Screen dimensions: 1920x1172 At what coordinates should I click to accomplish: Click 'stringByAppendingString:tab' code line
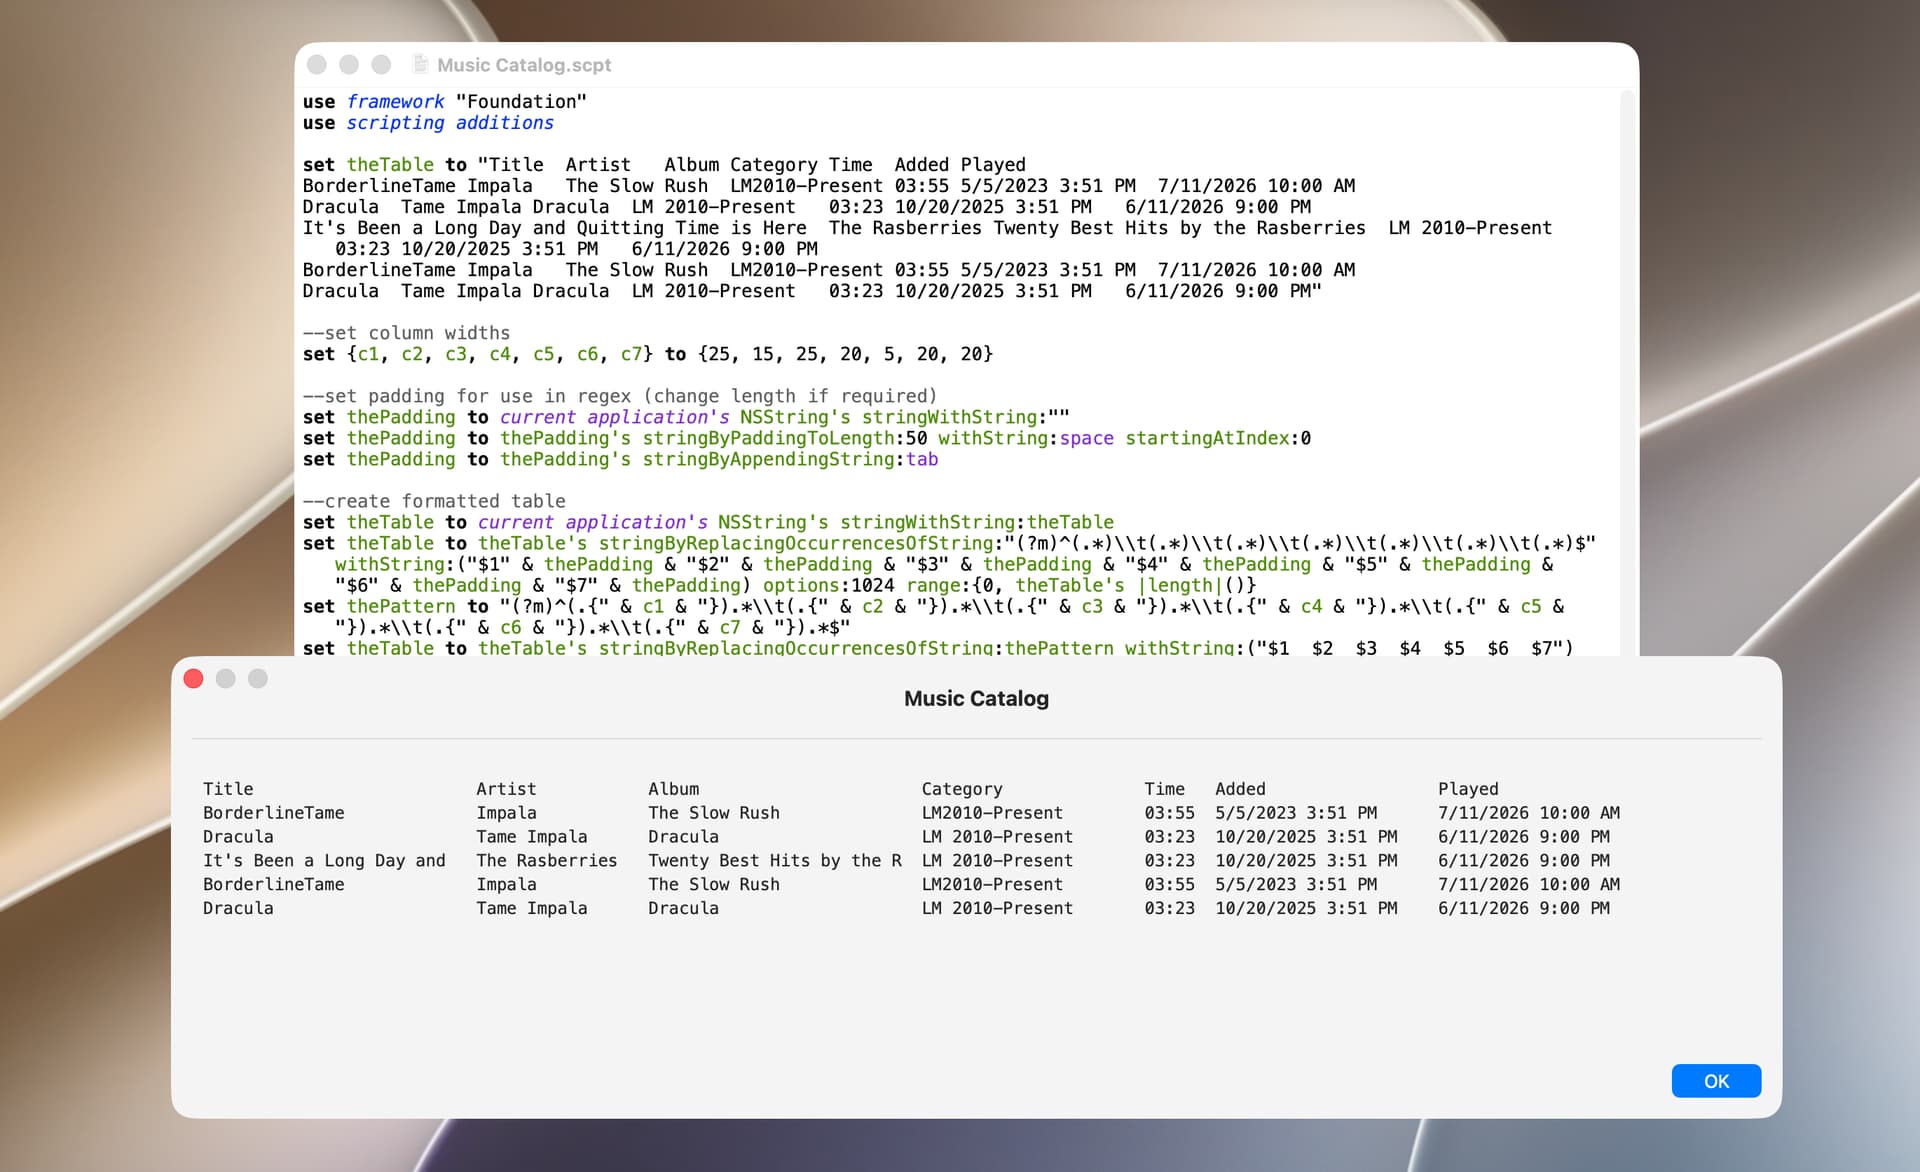click(x=620, y=459)
